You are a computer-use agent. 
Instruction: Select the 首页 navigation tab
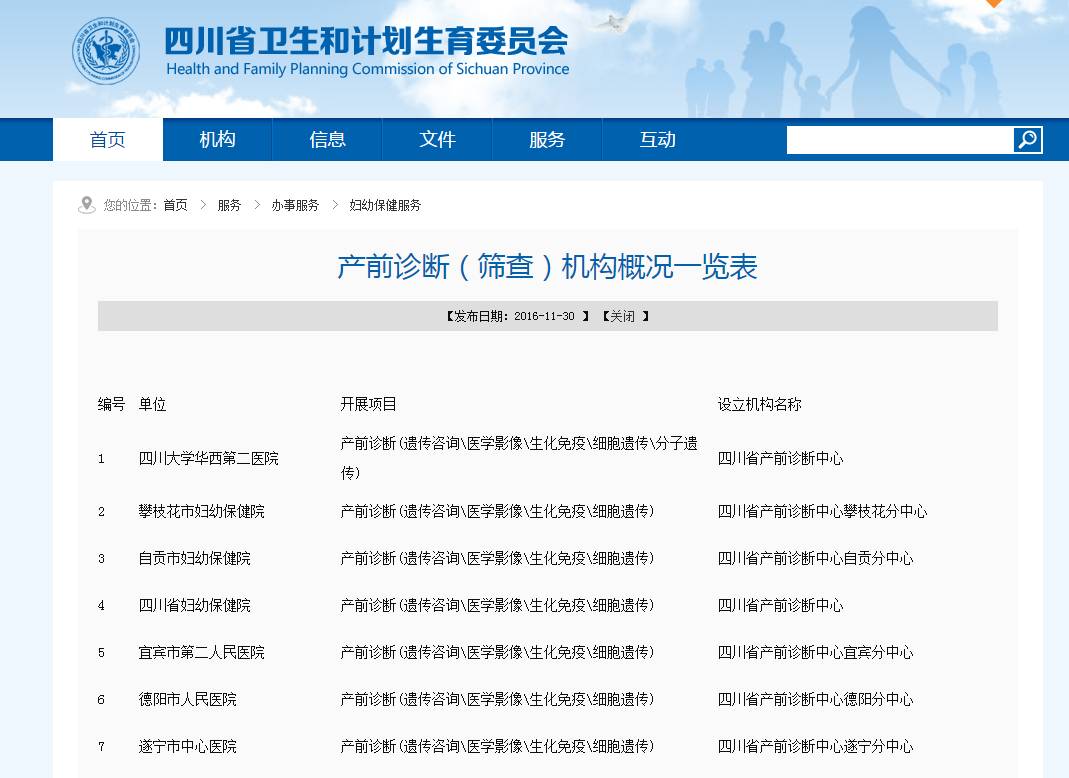tap(108, 140)
